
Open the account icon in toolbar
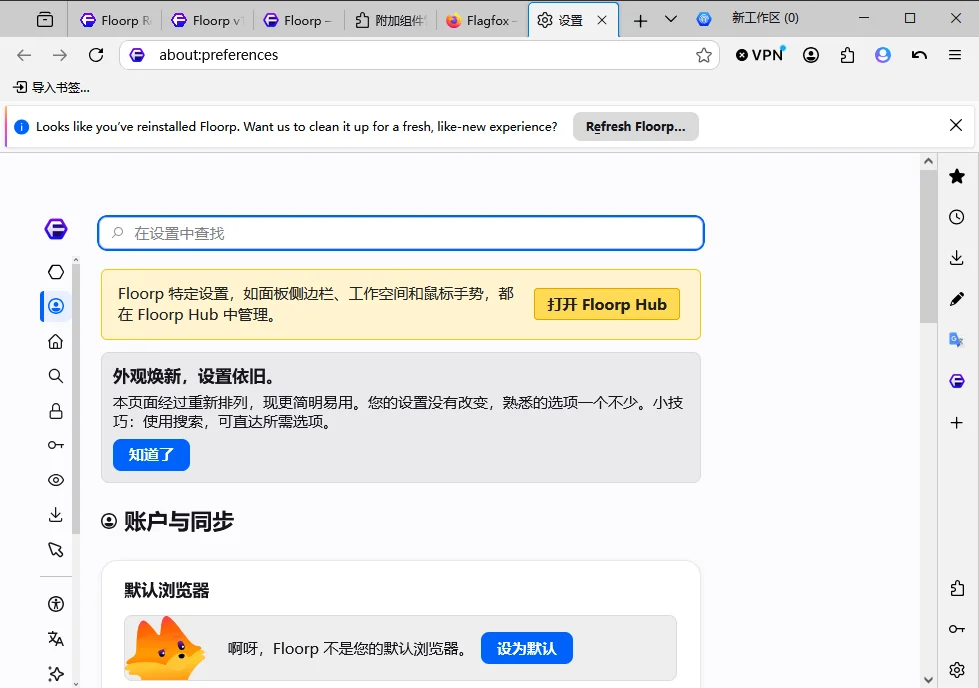811,55
